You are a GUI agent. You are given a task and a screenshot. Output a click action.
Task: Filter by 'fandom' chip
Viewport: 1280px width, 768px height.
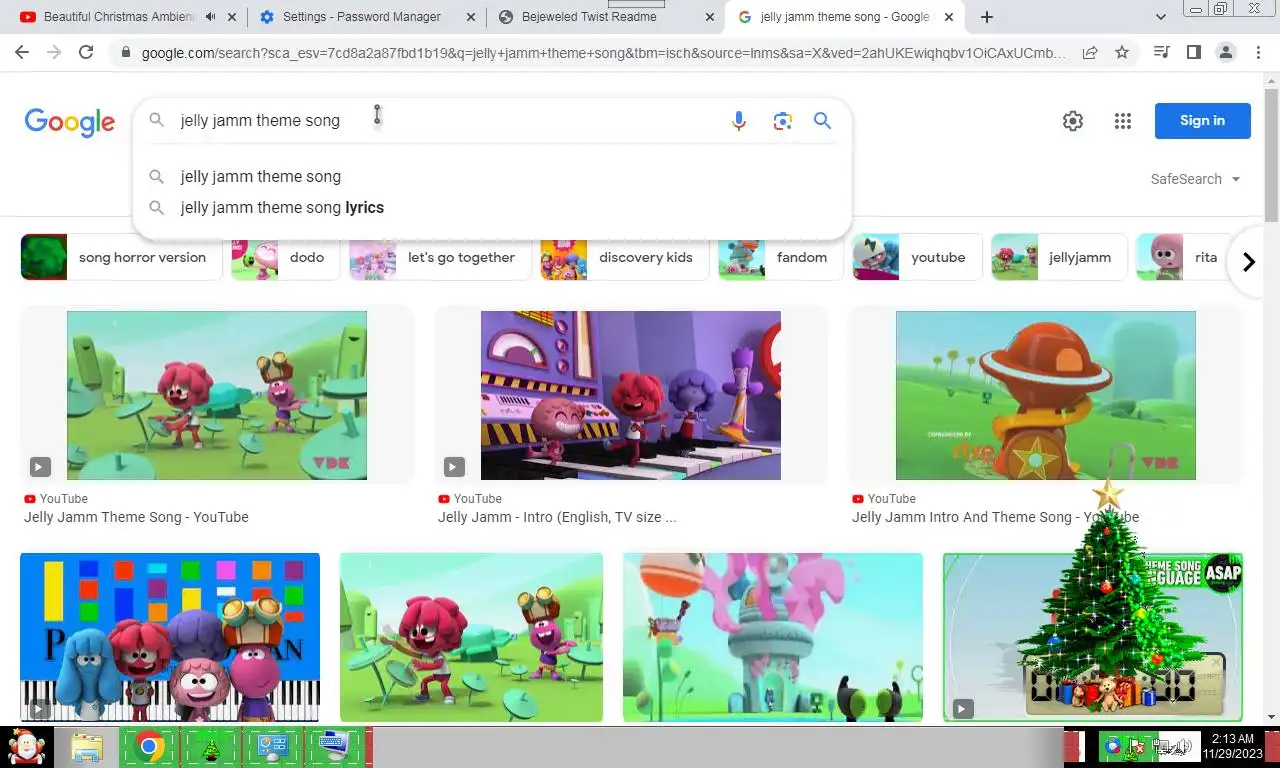(779, 257)
